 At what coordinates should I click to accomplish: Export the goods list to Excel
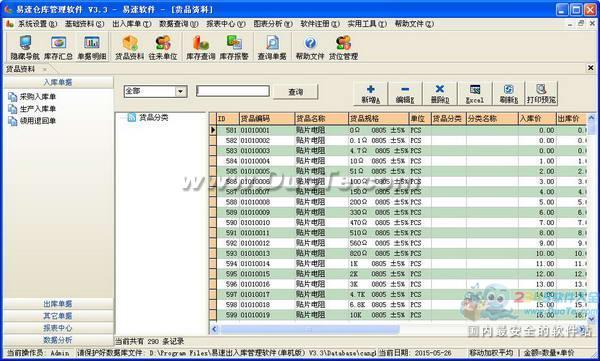(474, 93)
